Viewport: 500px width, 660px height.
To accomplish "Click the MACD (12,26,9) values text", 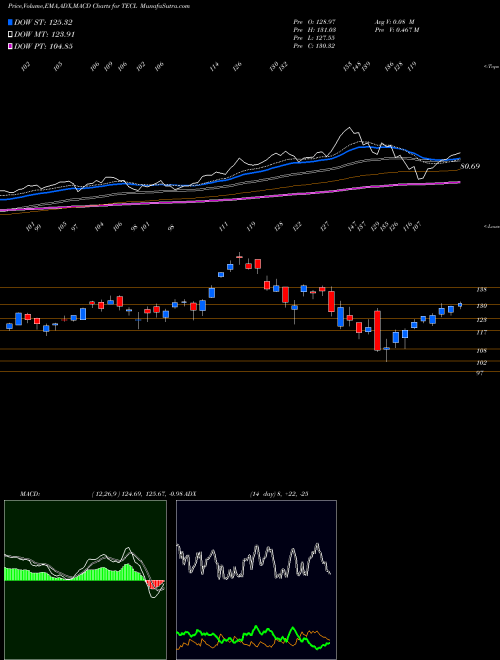I will pyautogui.click(x=137, y=494).
